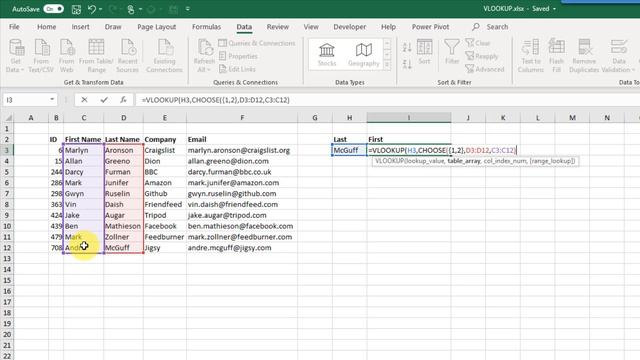The width and height of the screenshot is (640, 360).
Task: Click the Mathieson last name cell
Action: point(123,226)
